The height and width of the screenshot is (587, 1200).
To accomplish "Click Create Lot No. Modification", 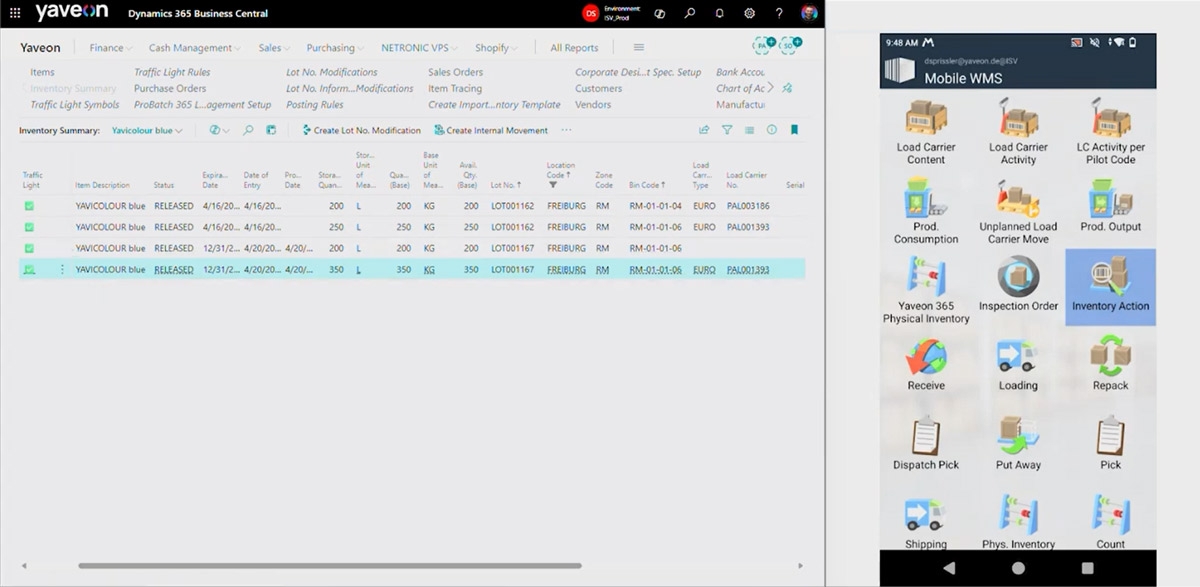I will 361,130.
